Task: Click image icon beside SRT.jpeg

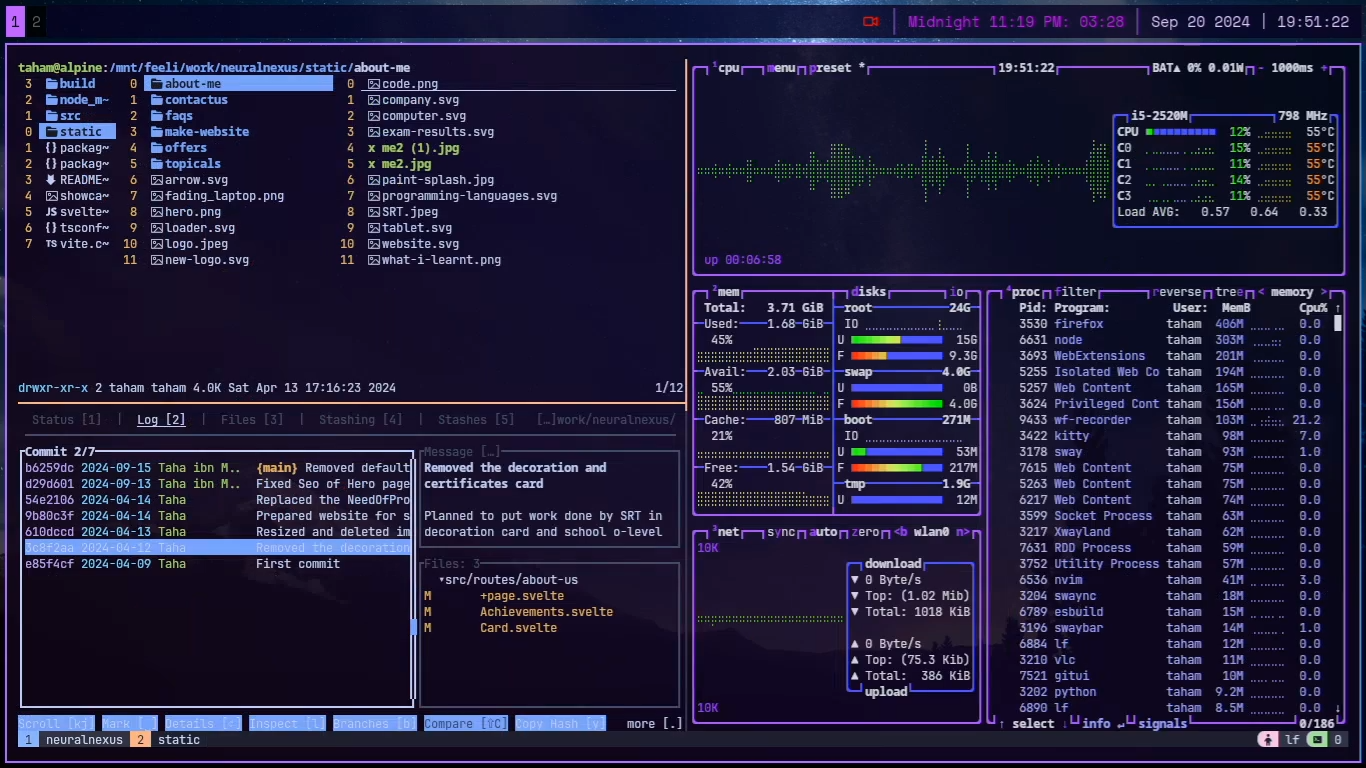Action: pyautogui.click(x=374, y=212)
